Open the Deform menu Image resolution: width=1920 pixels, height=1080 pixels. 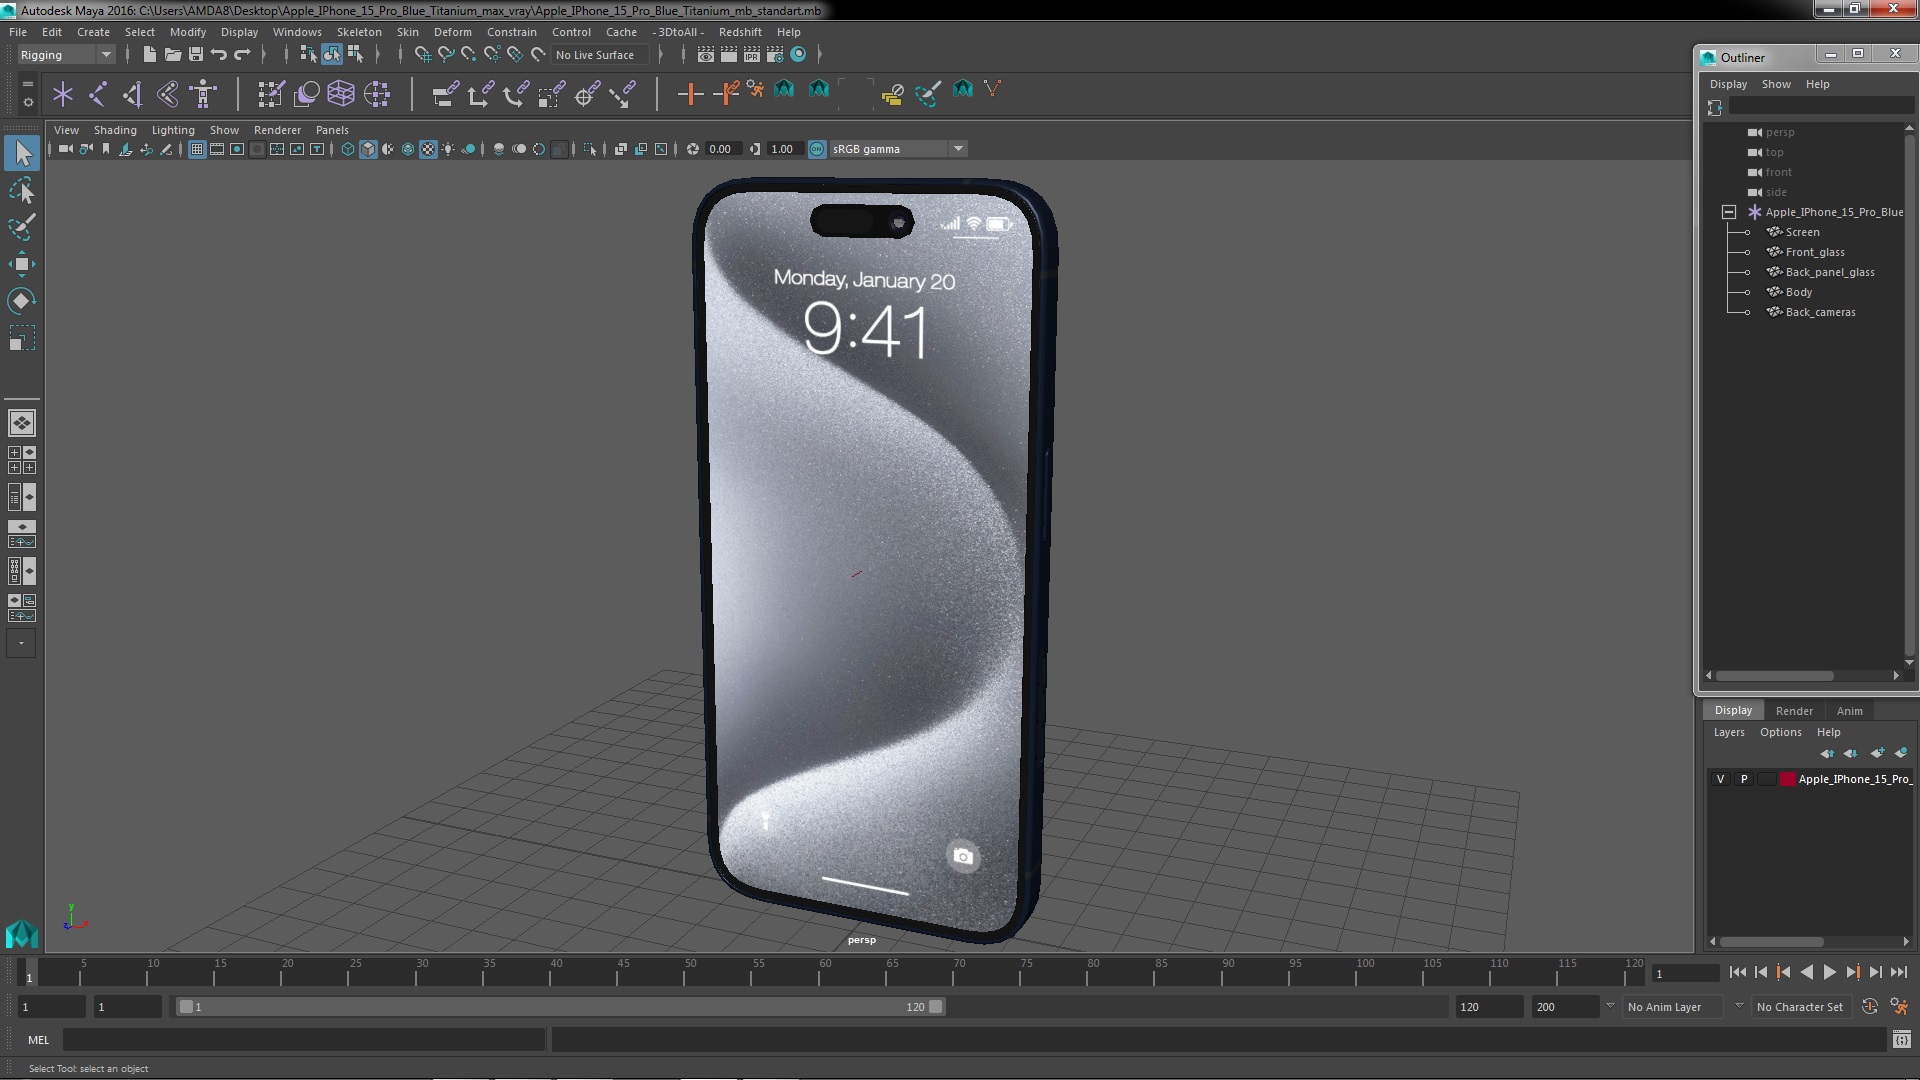452,32
